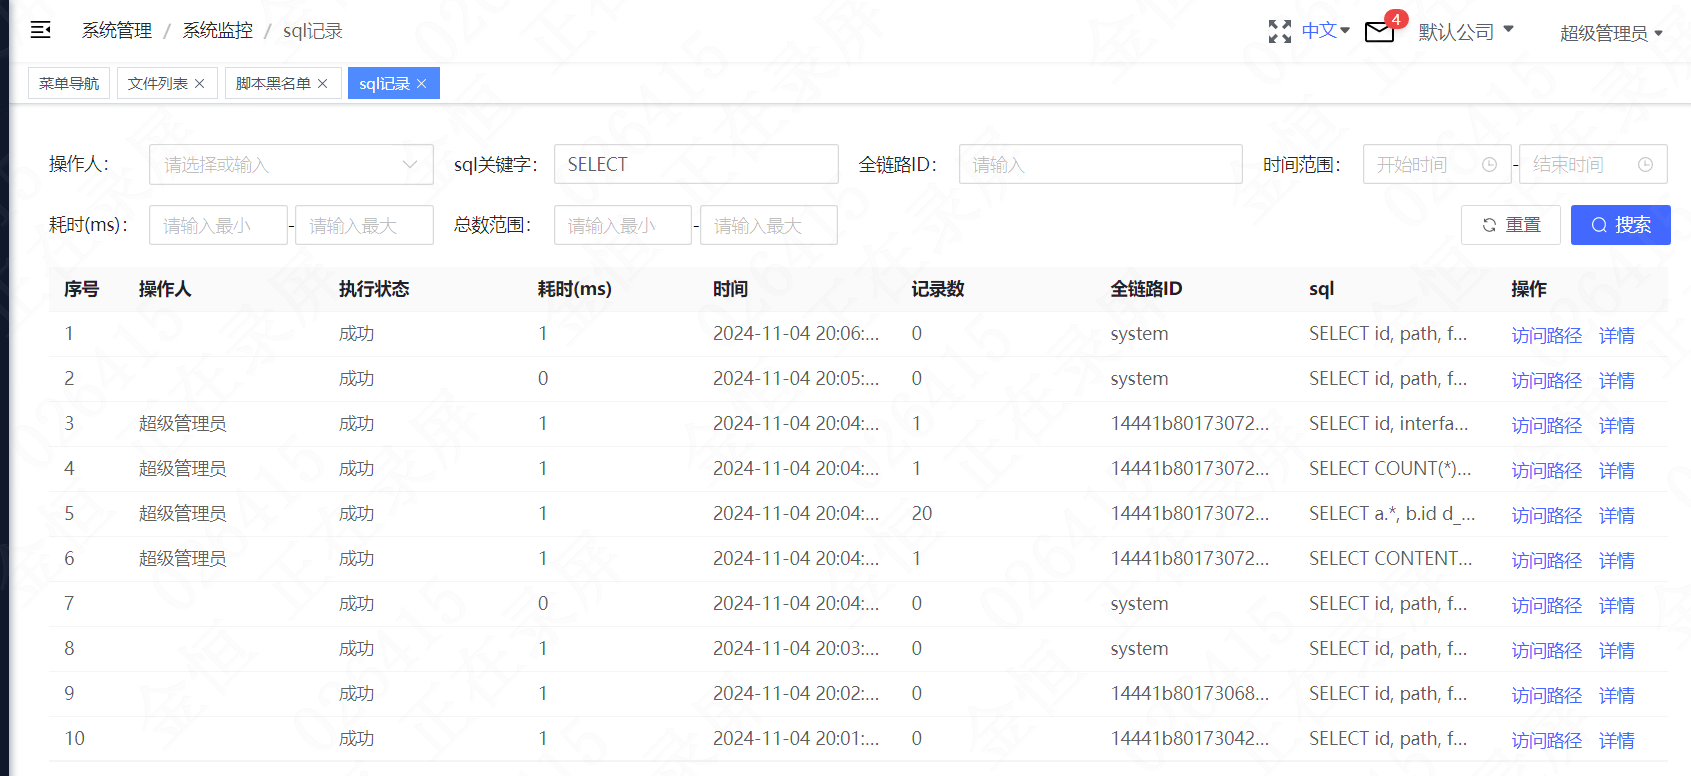Click the 重置 reset button
The image size is (1691, 776).
point(1510,225)
